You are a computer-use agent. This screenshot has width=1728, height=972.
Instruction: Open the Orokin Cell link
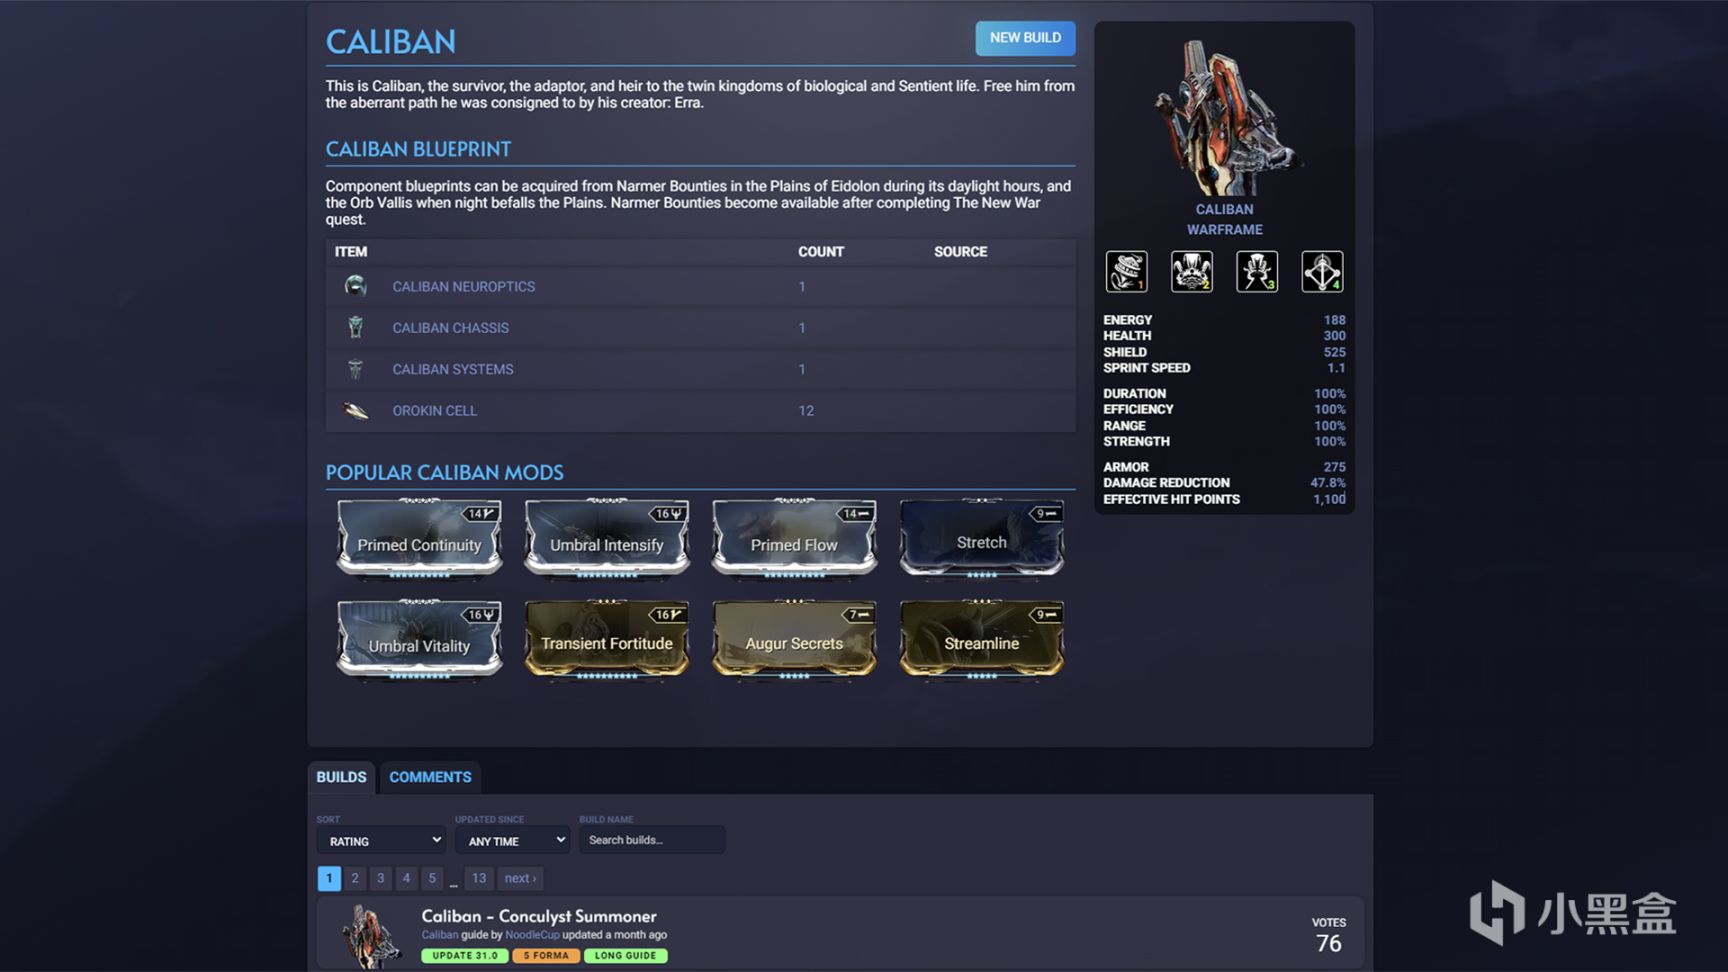click(x=434, y=411)
